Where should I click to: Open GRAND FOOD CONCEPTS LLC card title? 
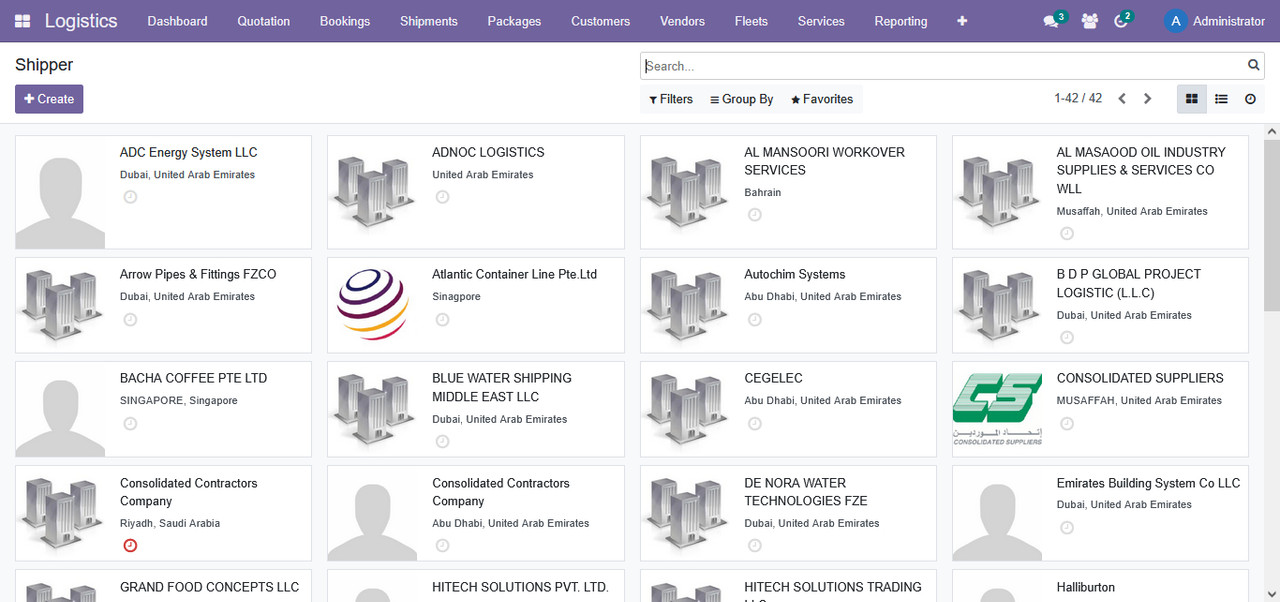point(210,587)
